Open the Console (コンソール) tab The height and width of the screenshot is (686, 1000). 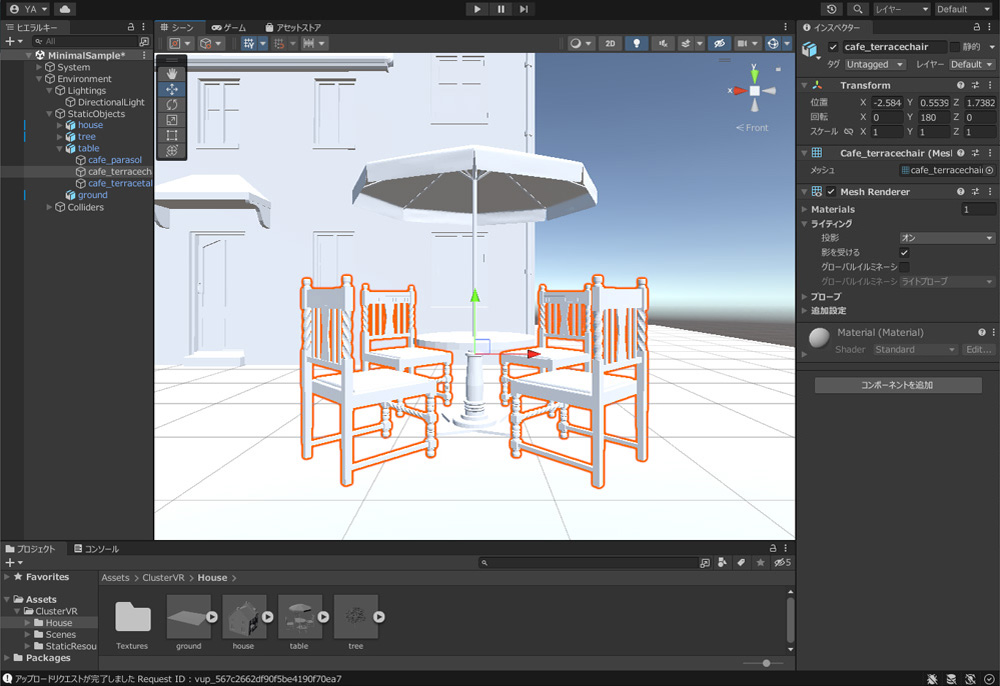(x=95, y=549)
